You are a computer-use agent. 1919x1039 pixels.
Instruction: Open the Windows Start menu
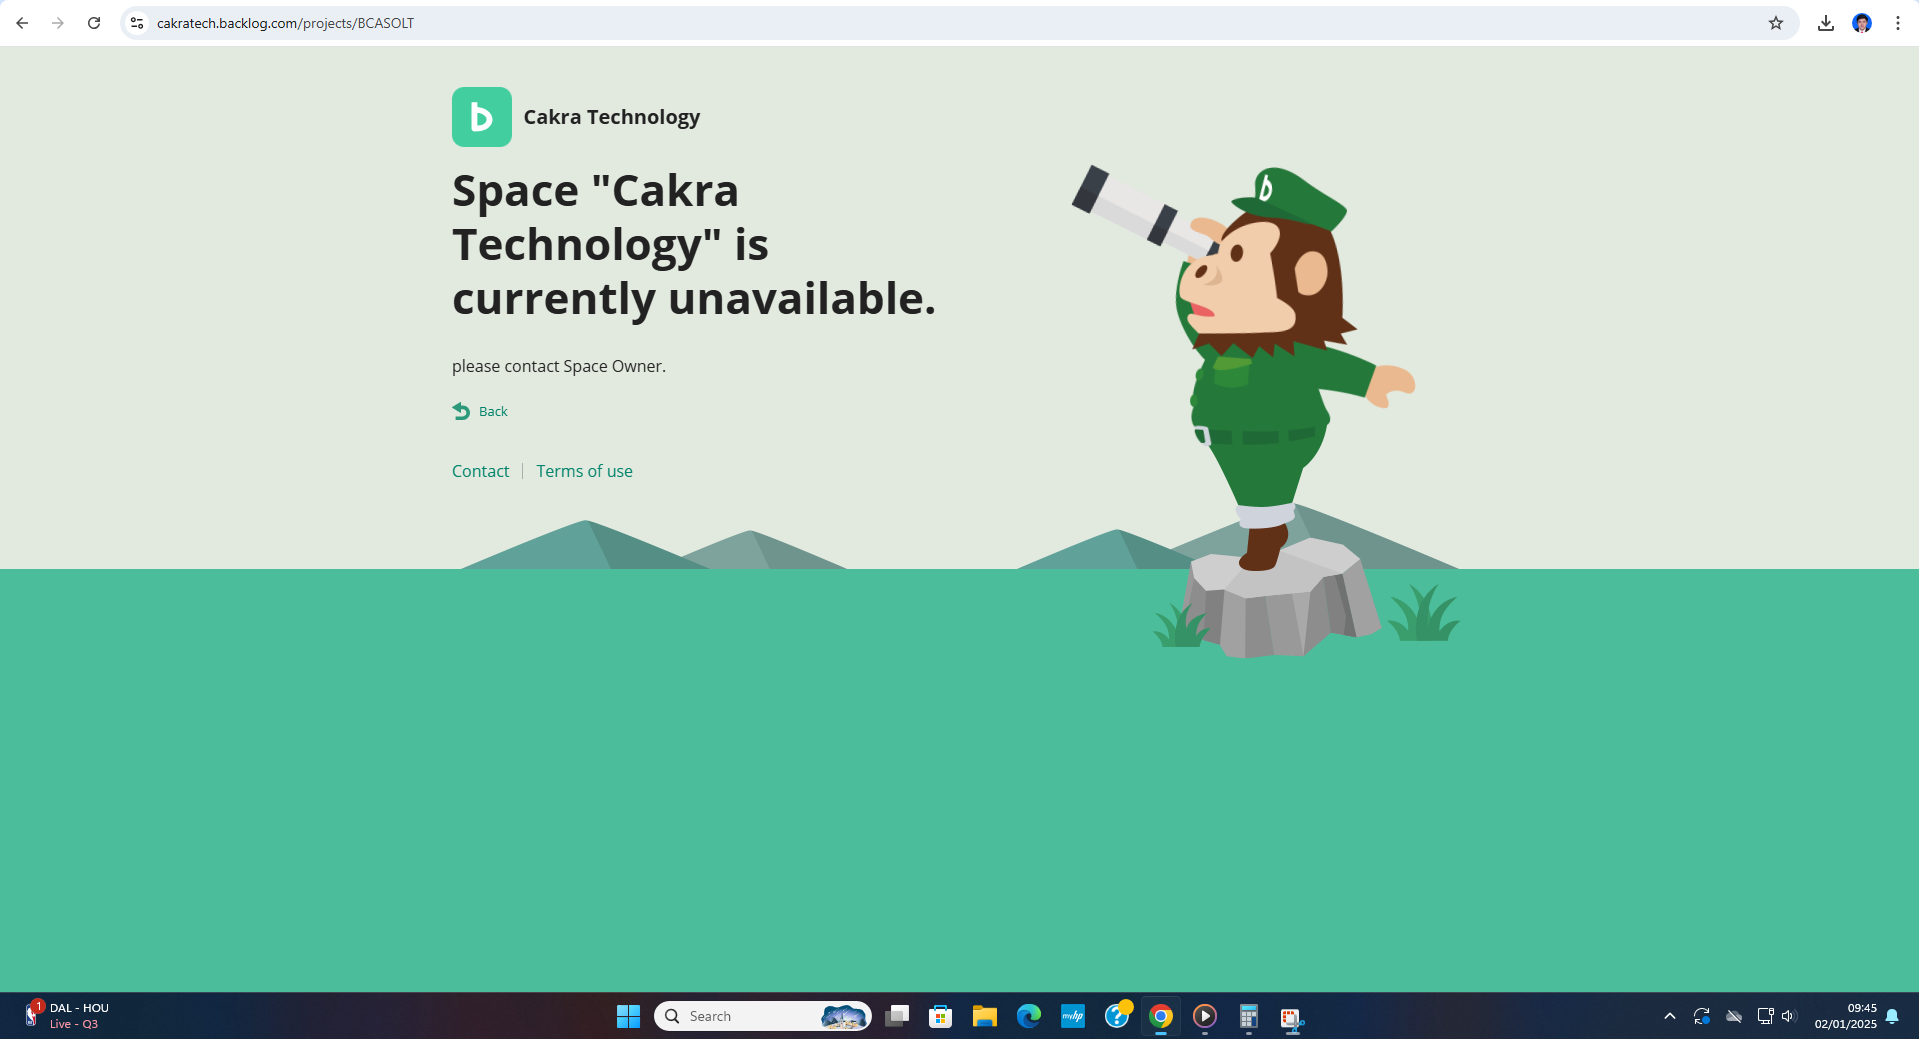coord(628,1016)
